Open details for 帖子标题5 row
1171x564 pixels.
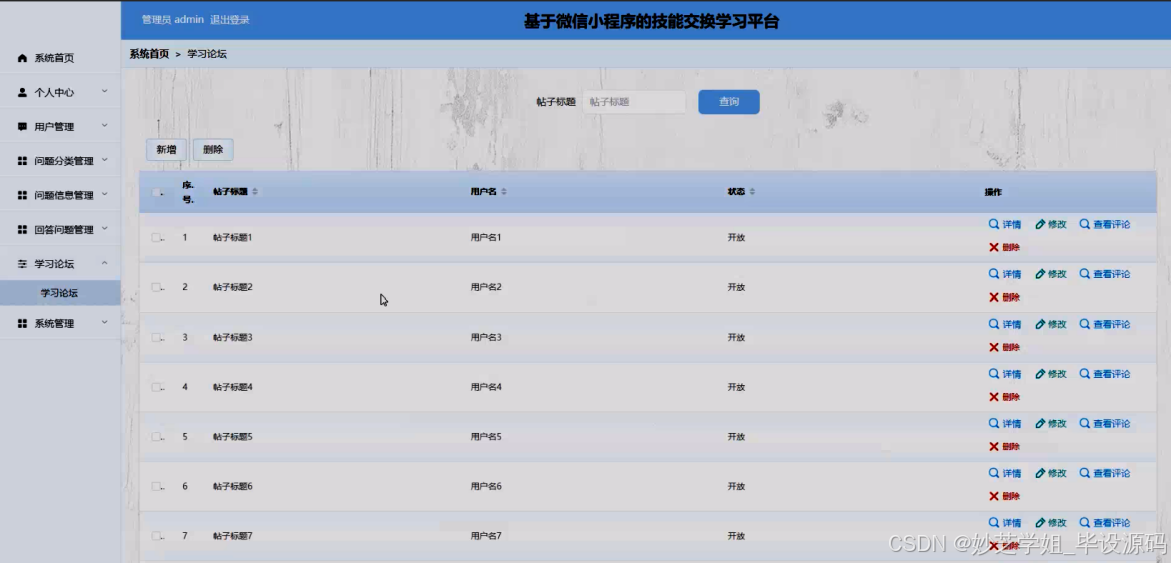[1004, 424]
